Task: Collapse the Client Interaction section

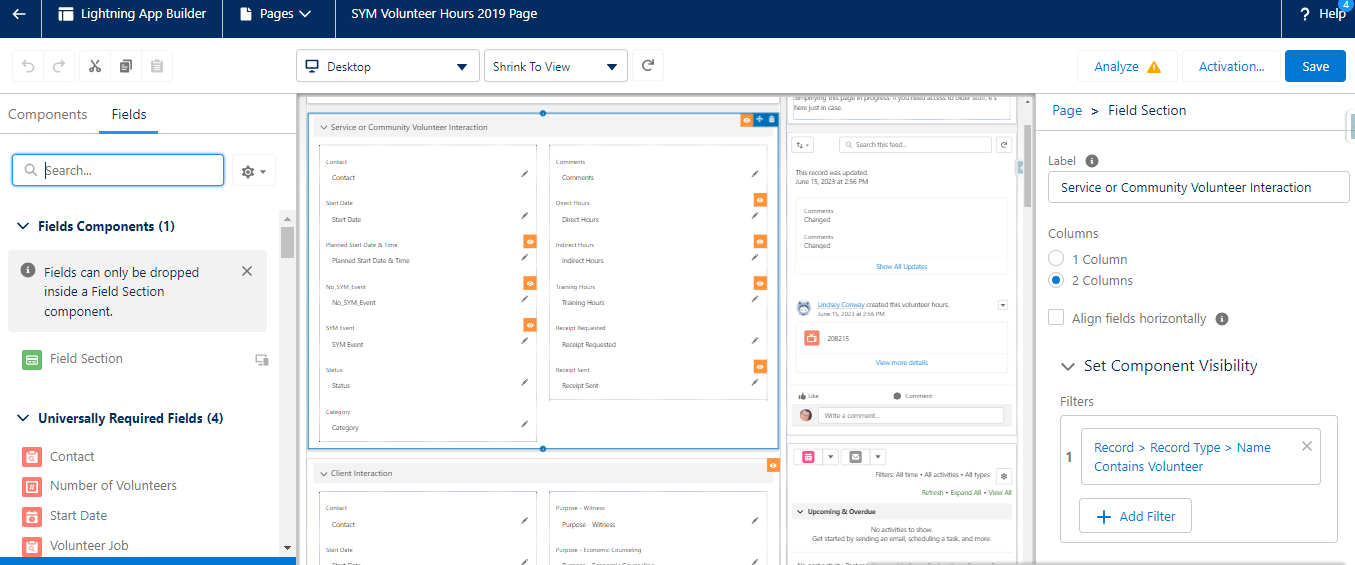Action: point(322,473)
